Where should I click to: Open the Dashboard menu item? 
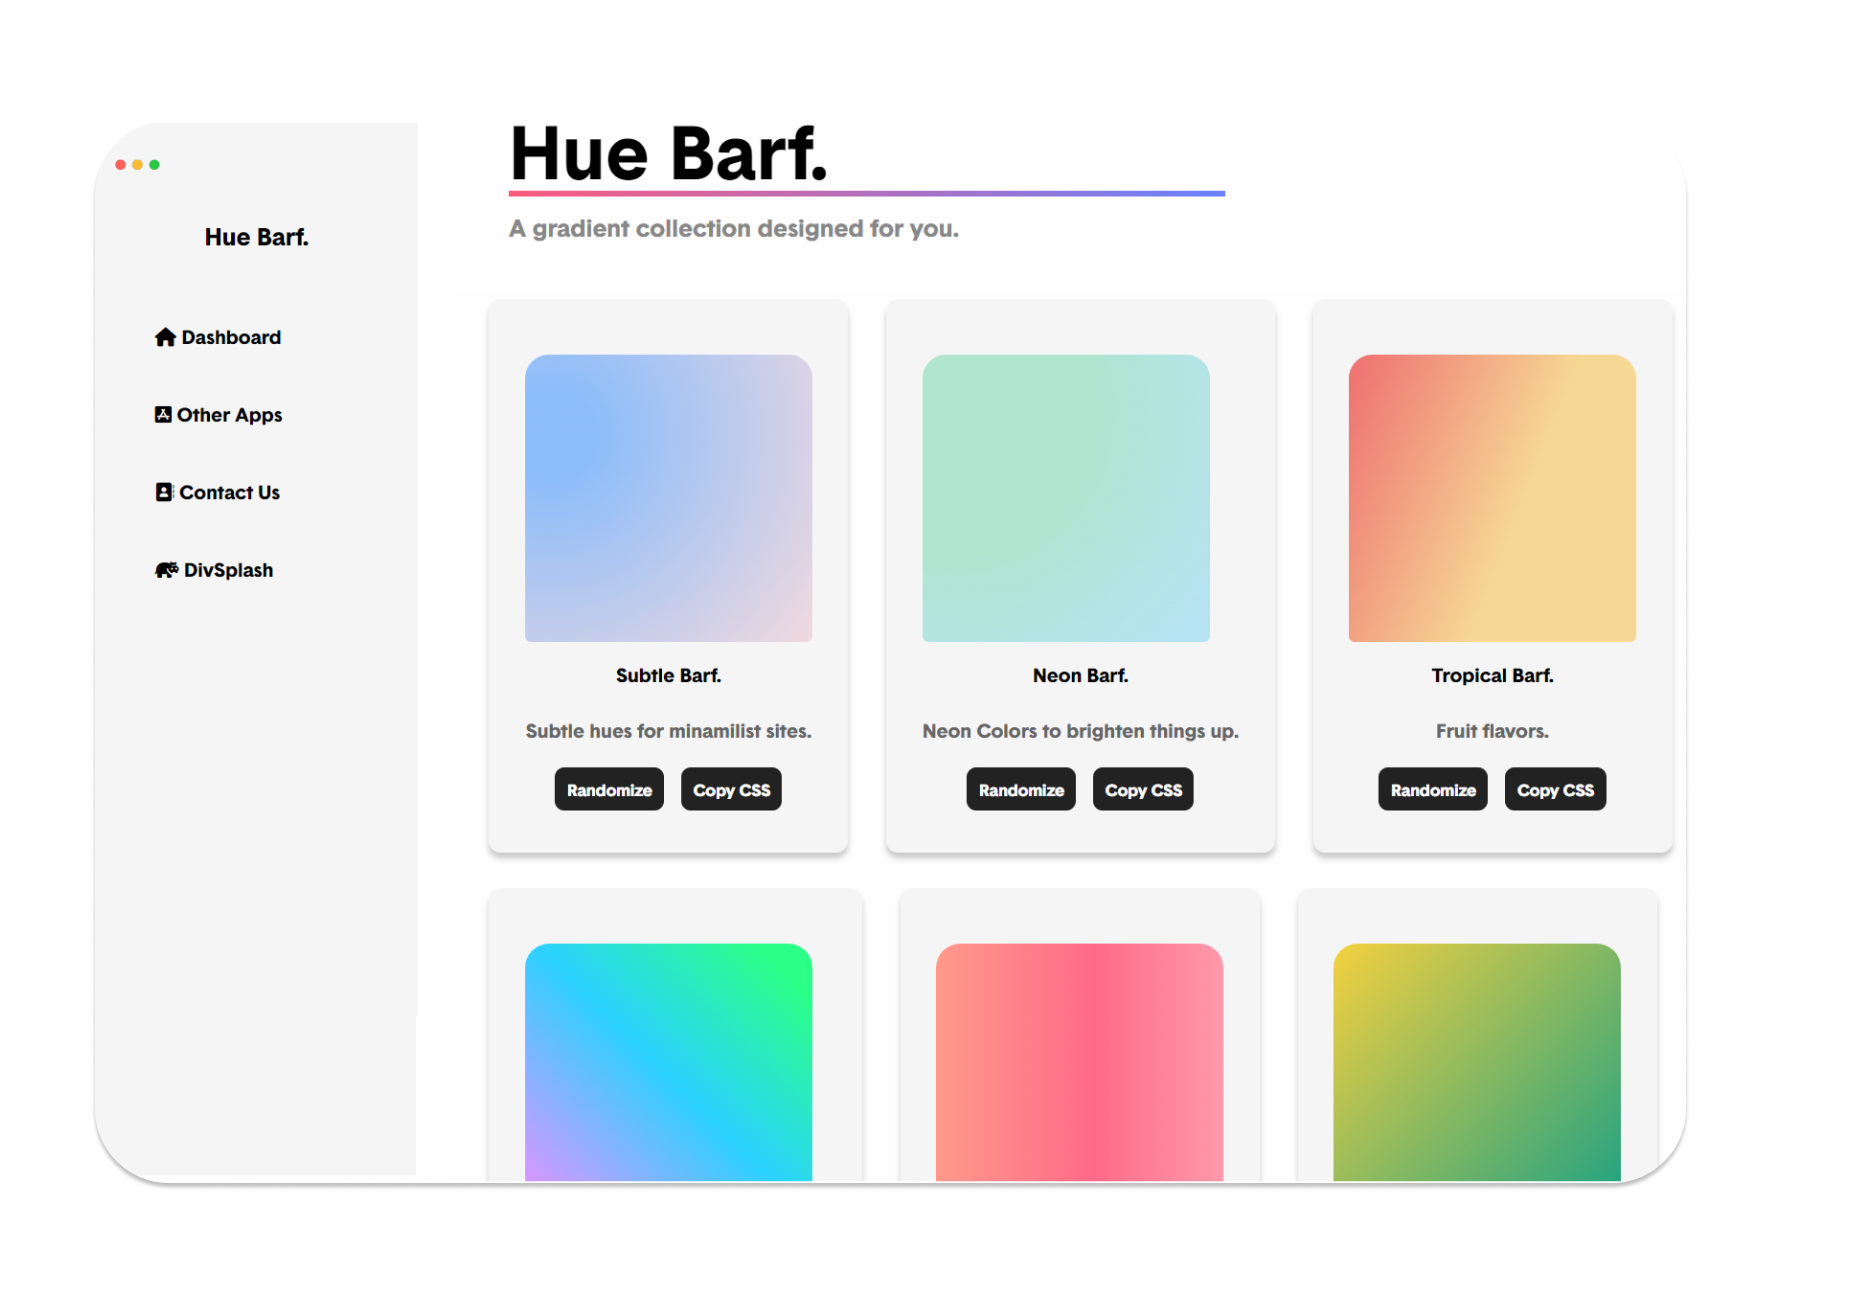(218, 337)
